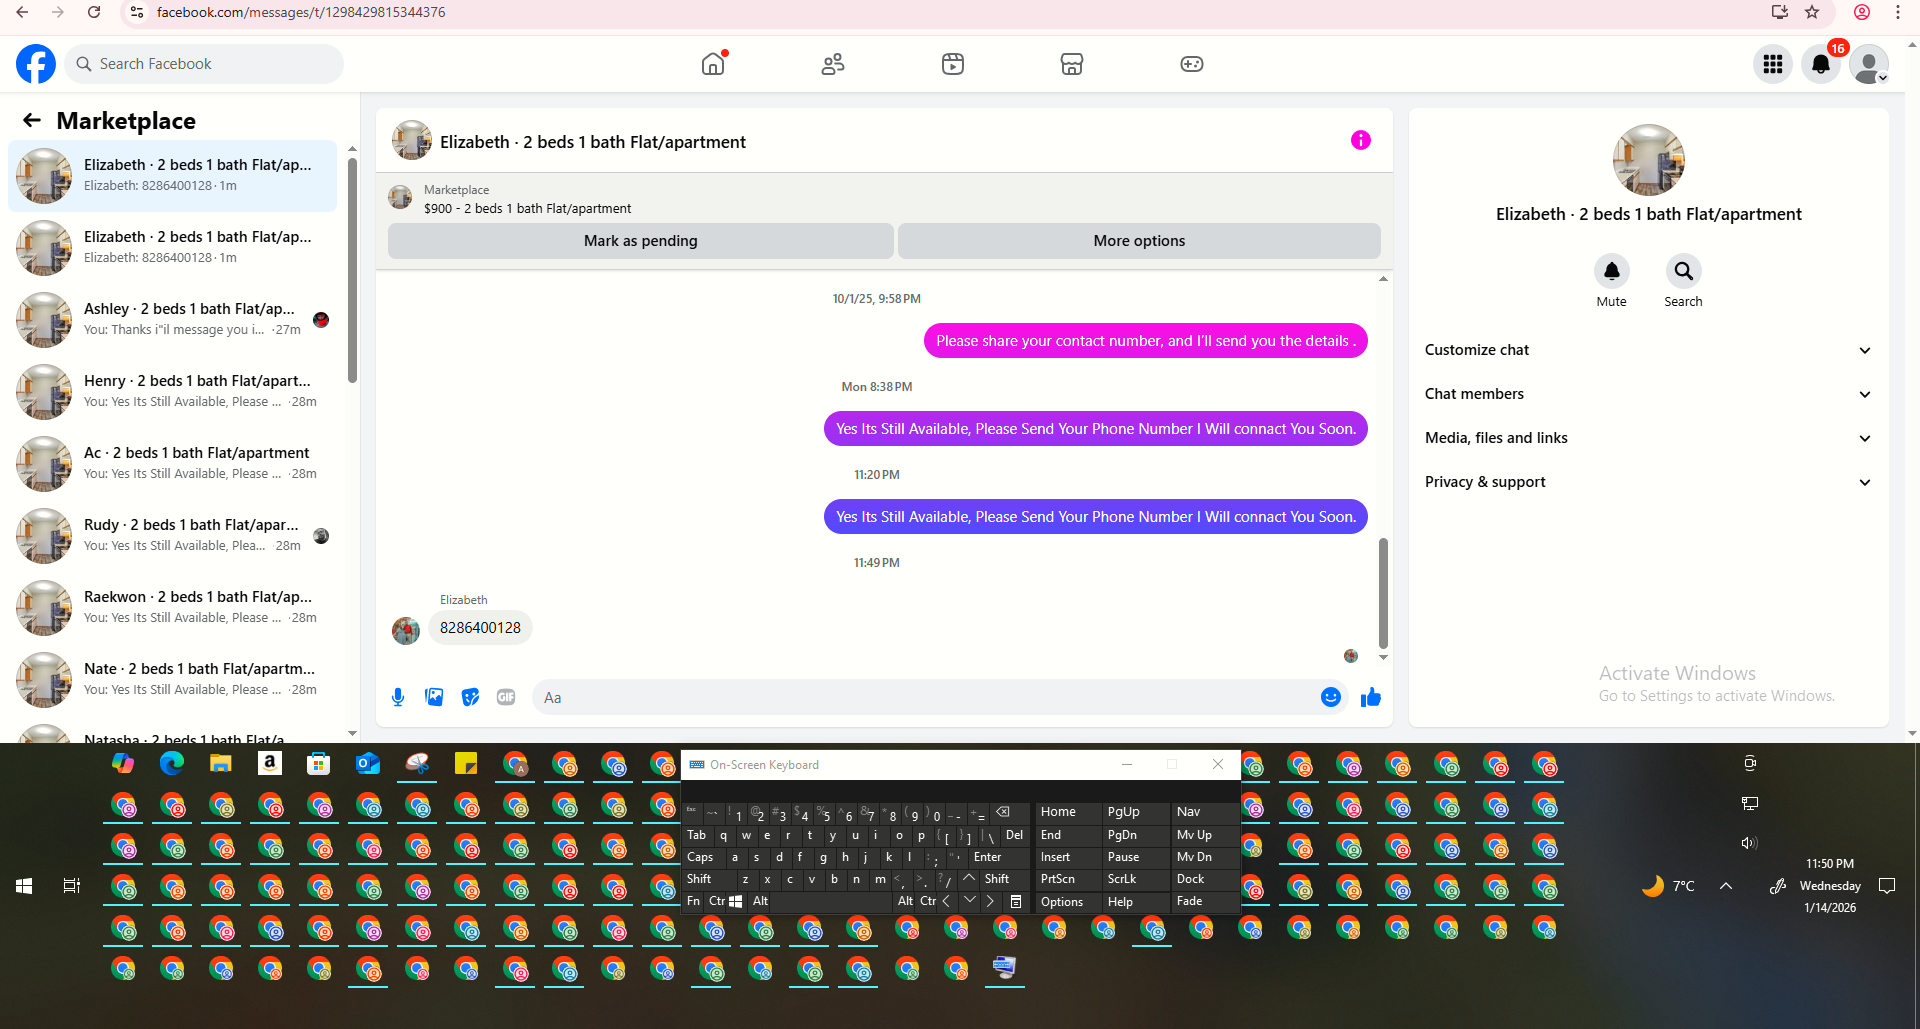Click the 8286400128 message bubble
Screen dimensions: 1920x1029
480,628
